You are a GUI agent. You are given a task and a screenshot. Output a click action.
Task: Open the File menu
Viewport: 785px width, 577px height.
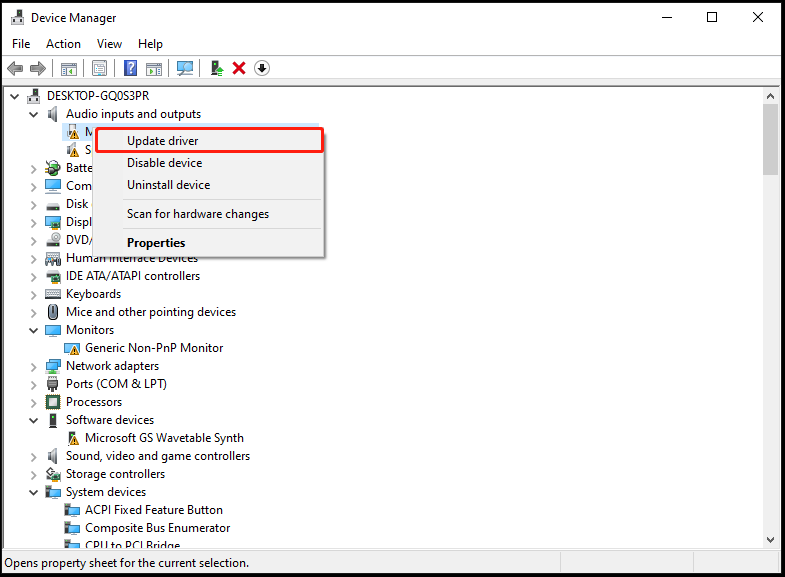click(21, 44)
